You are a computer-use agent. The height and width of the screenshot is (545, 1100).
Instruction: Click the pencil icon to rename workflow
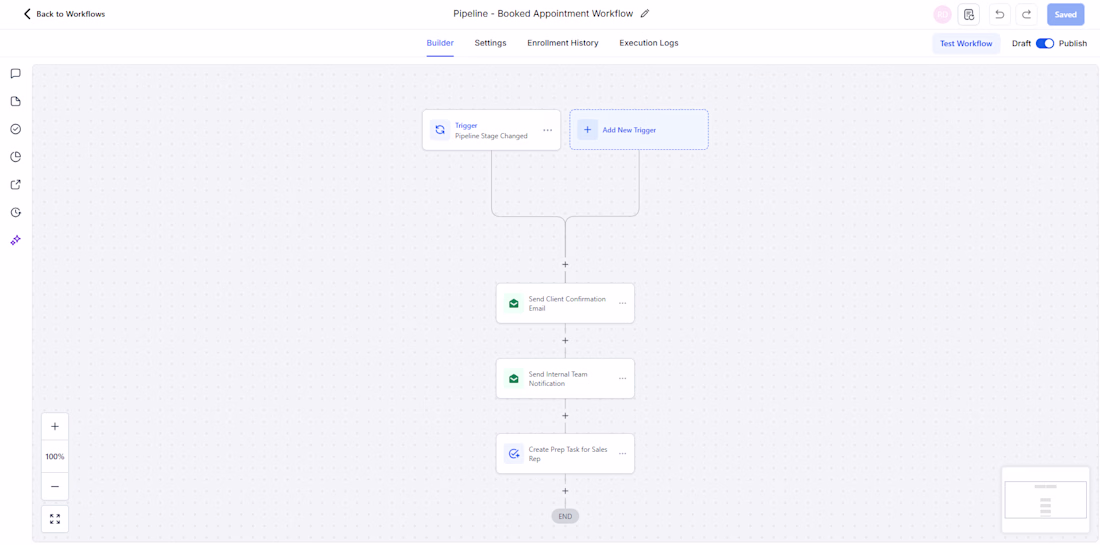click(645, 13)
